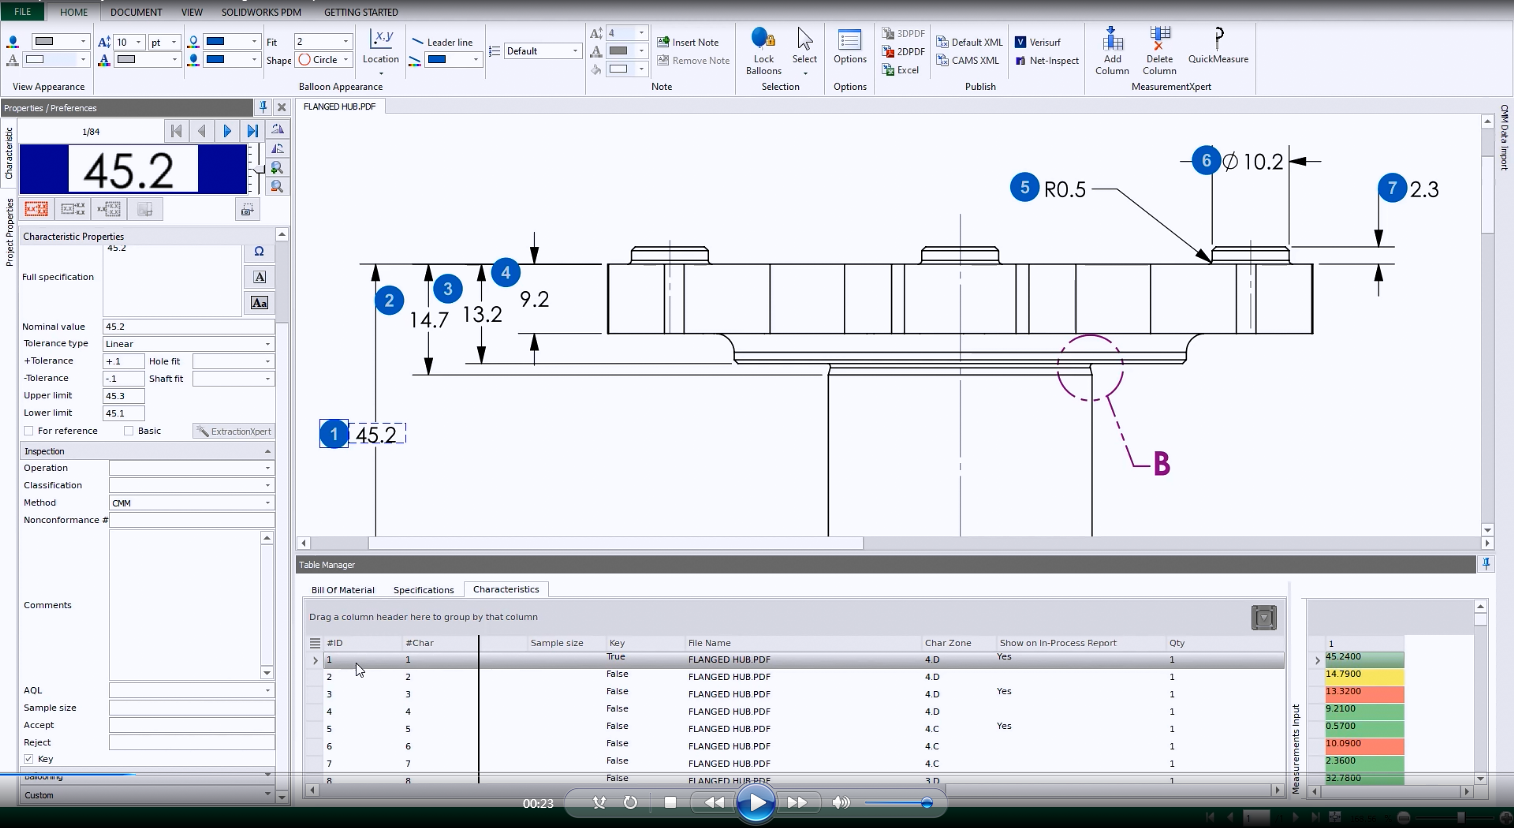Image resolution: width=1514 pixels, height=828 pixels.
Task: Open the Options ribbon button
Action: pyautogui.click(x=850, y=48)
